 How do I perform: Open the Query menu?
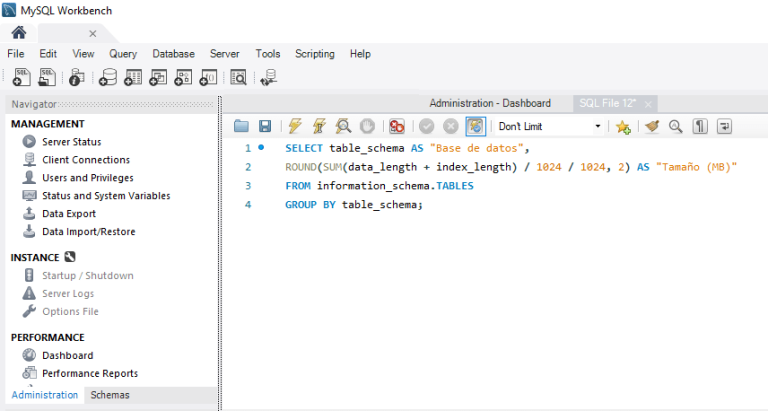click(x=123, y=54)
